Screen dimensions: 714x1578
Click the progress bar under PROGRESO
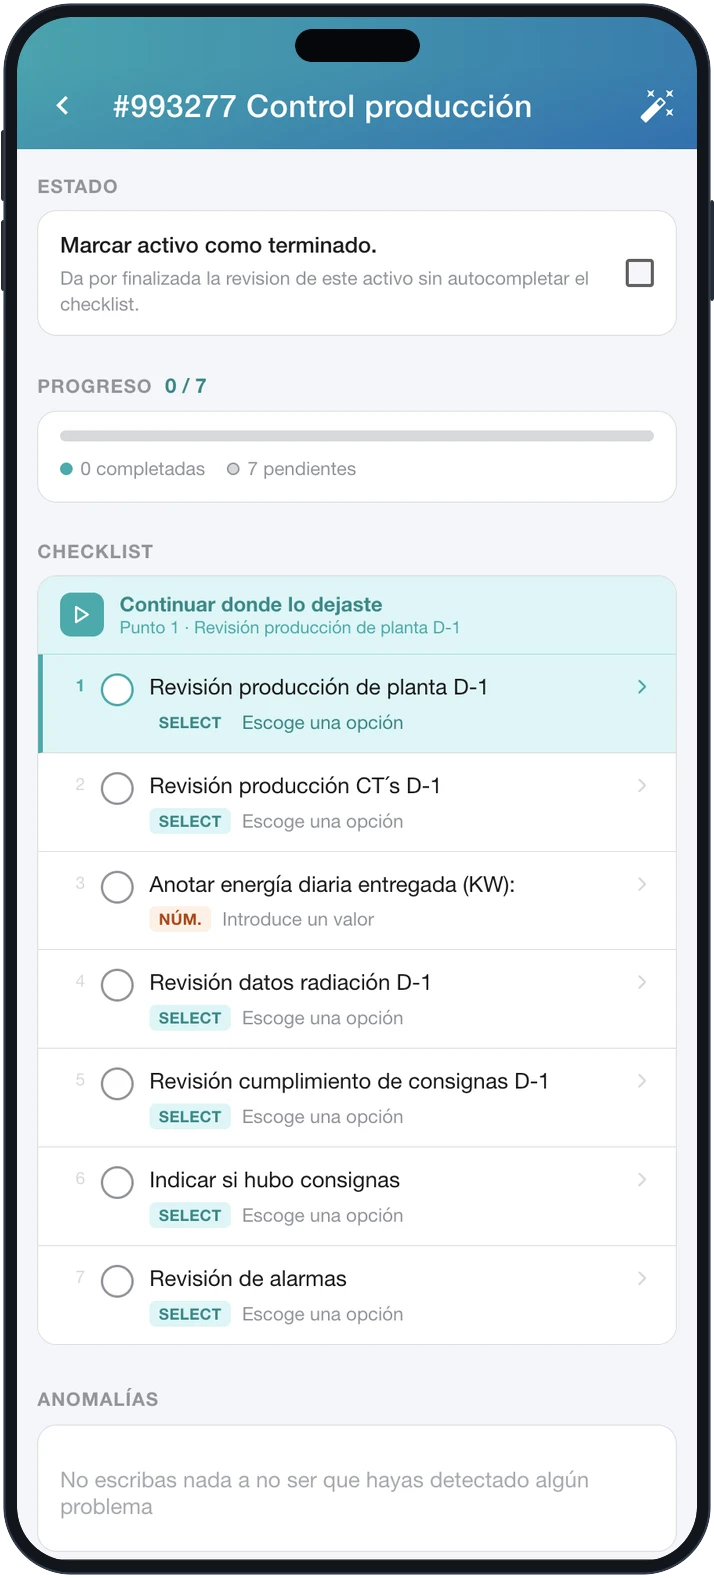tap(357, 436)
